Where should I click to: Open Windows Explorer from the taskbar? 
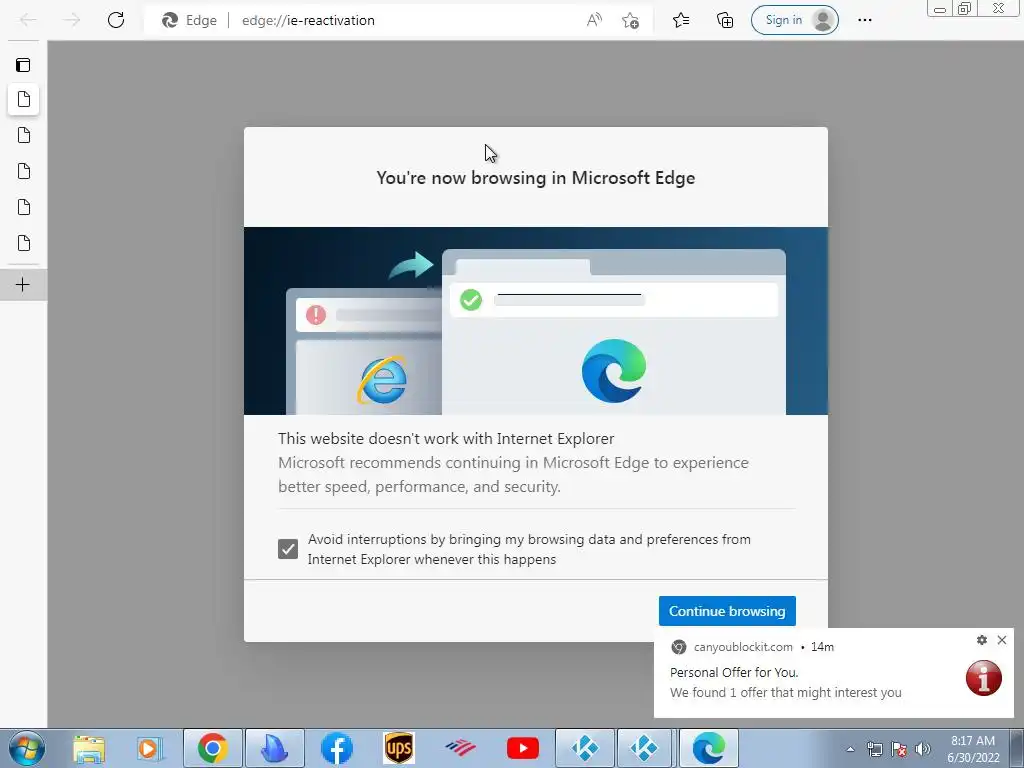[x=89, y=748]
